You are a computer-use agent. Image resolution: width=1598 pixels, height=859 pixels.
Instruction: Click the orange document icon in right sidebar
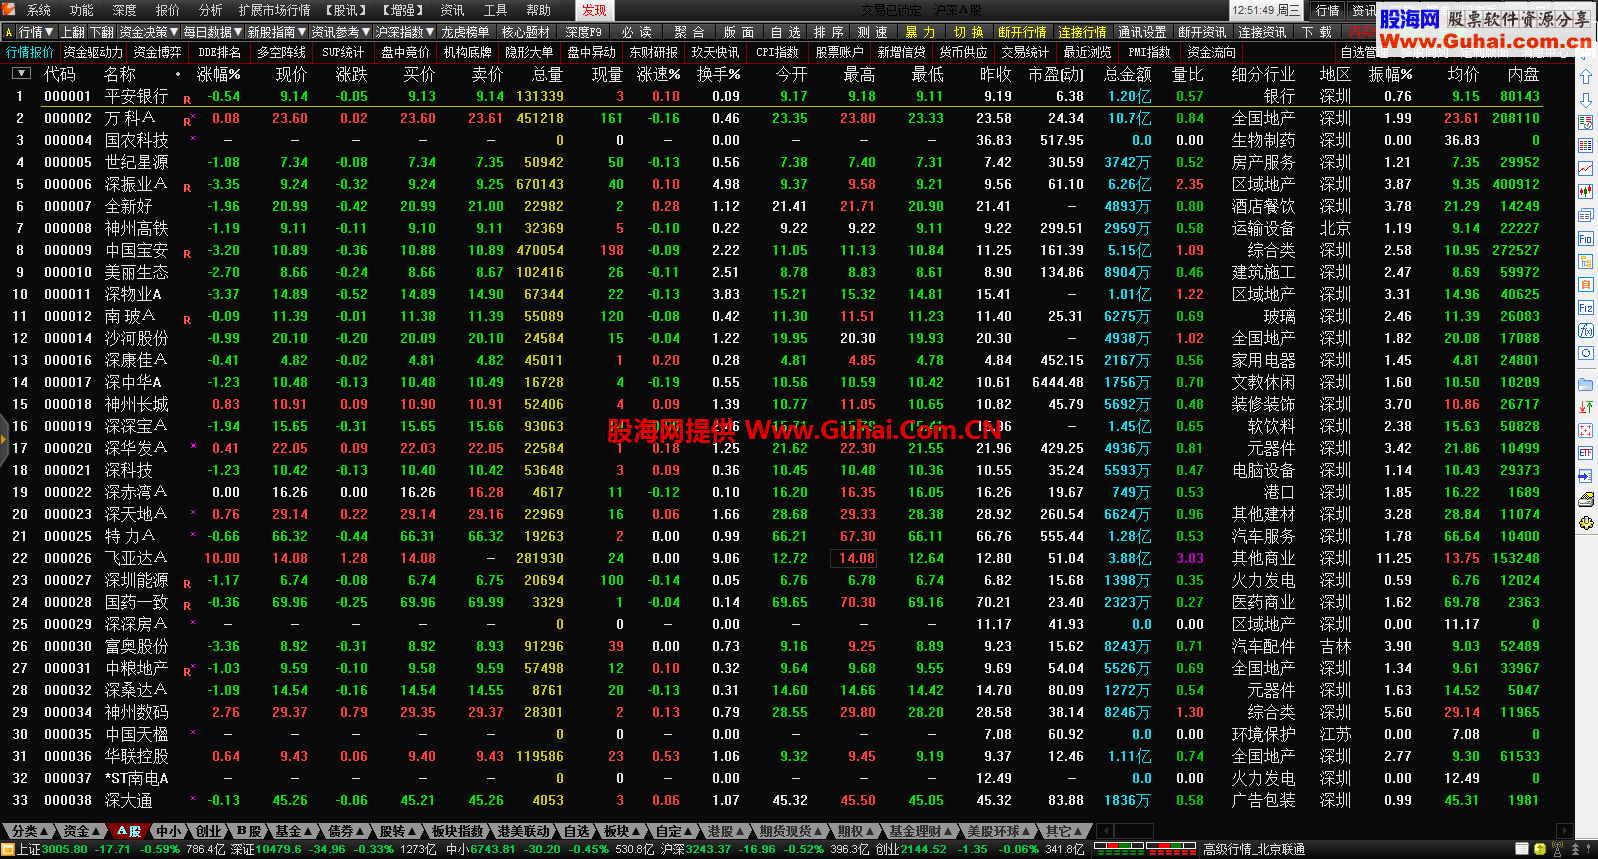point(1586,261)
